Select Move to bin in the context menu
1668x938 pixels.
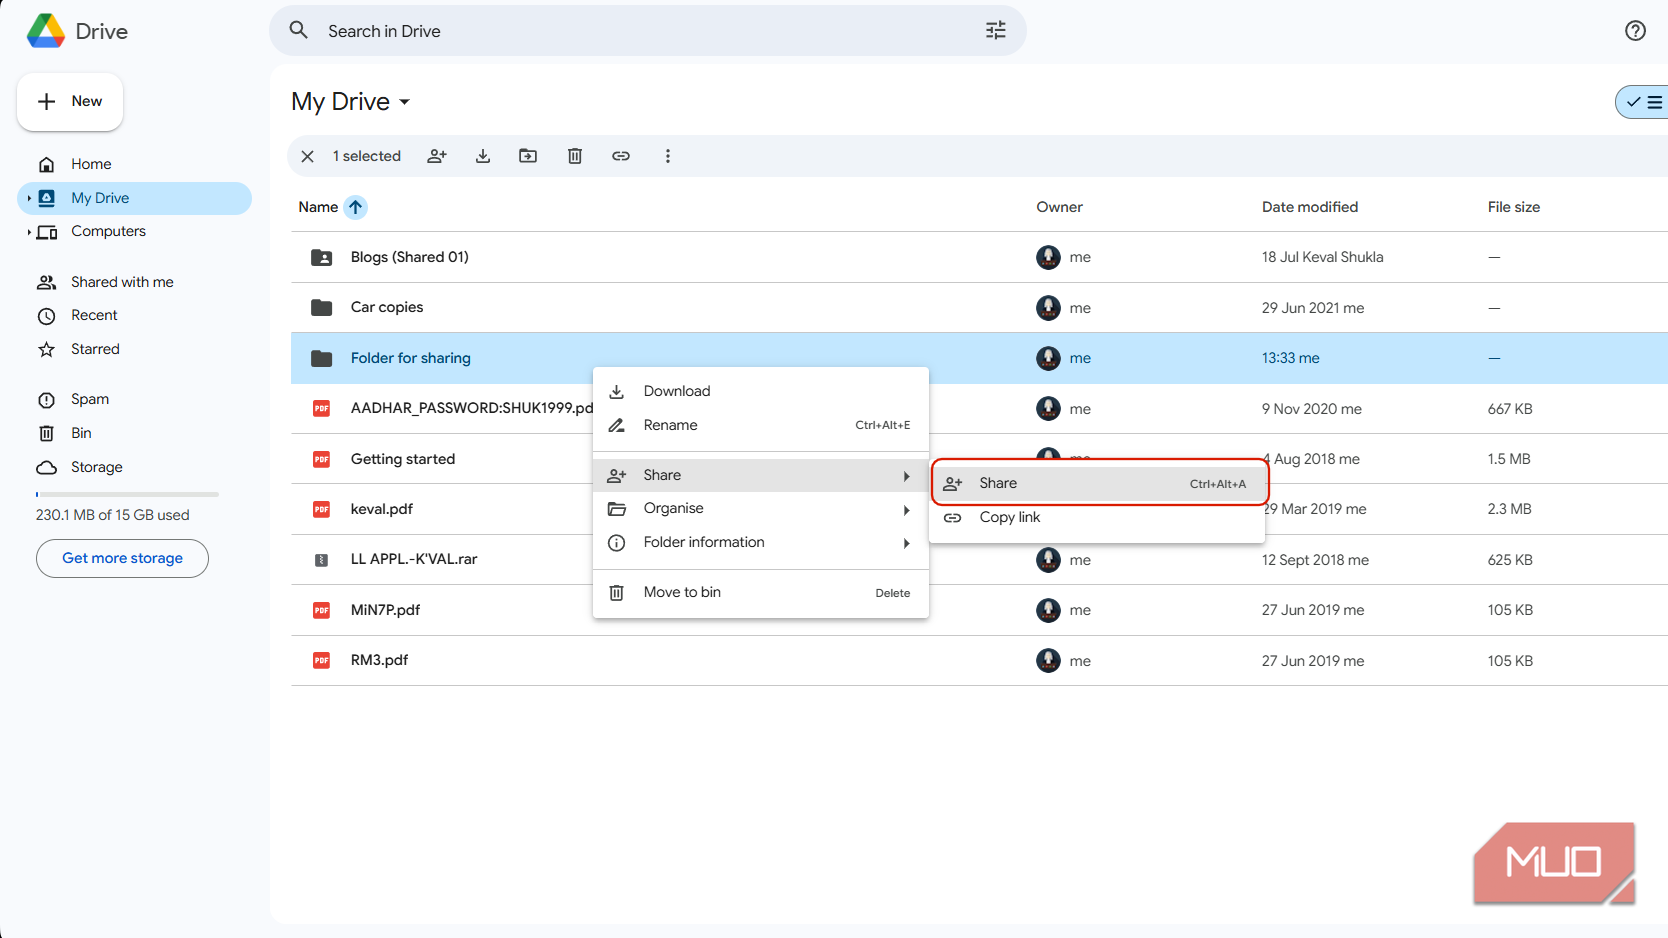click(x=761, y=592)
